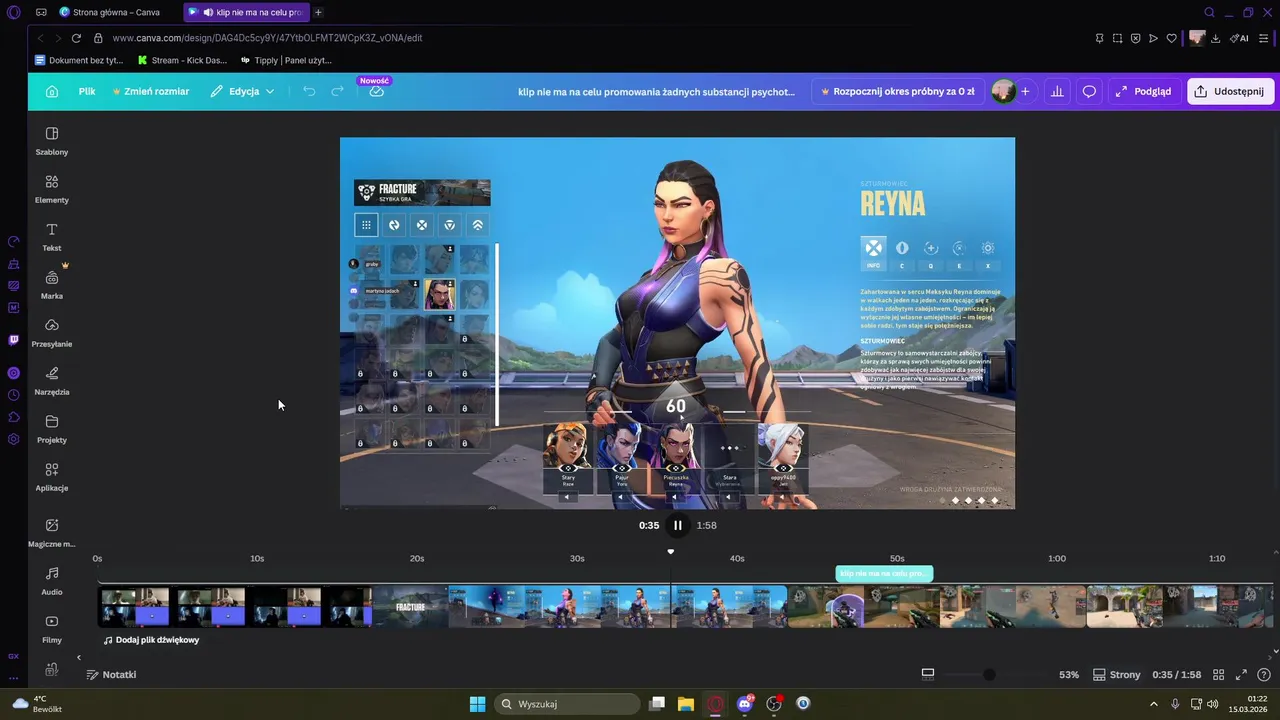Screen dimensions: 1280x720
Task: Select the FRACTURE clip thumbnail in timeline
Action: tap(410, 607)
